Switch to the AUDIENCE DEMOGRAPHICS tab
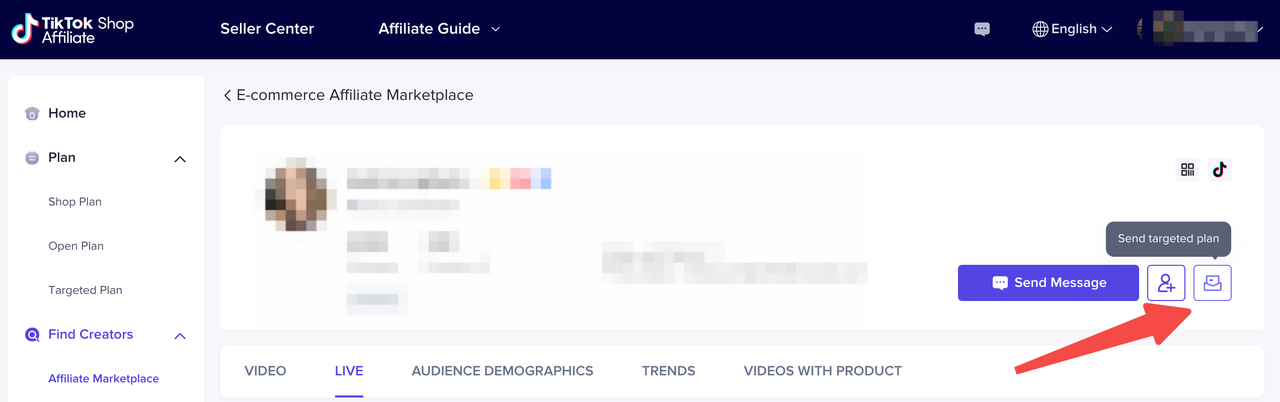This screenshot has height=402, width=1280. click(502, 371)
